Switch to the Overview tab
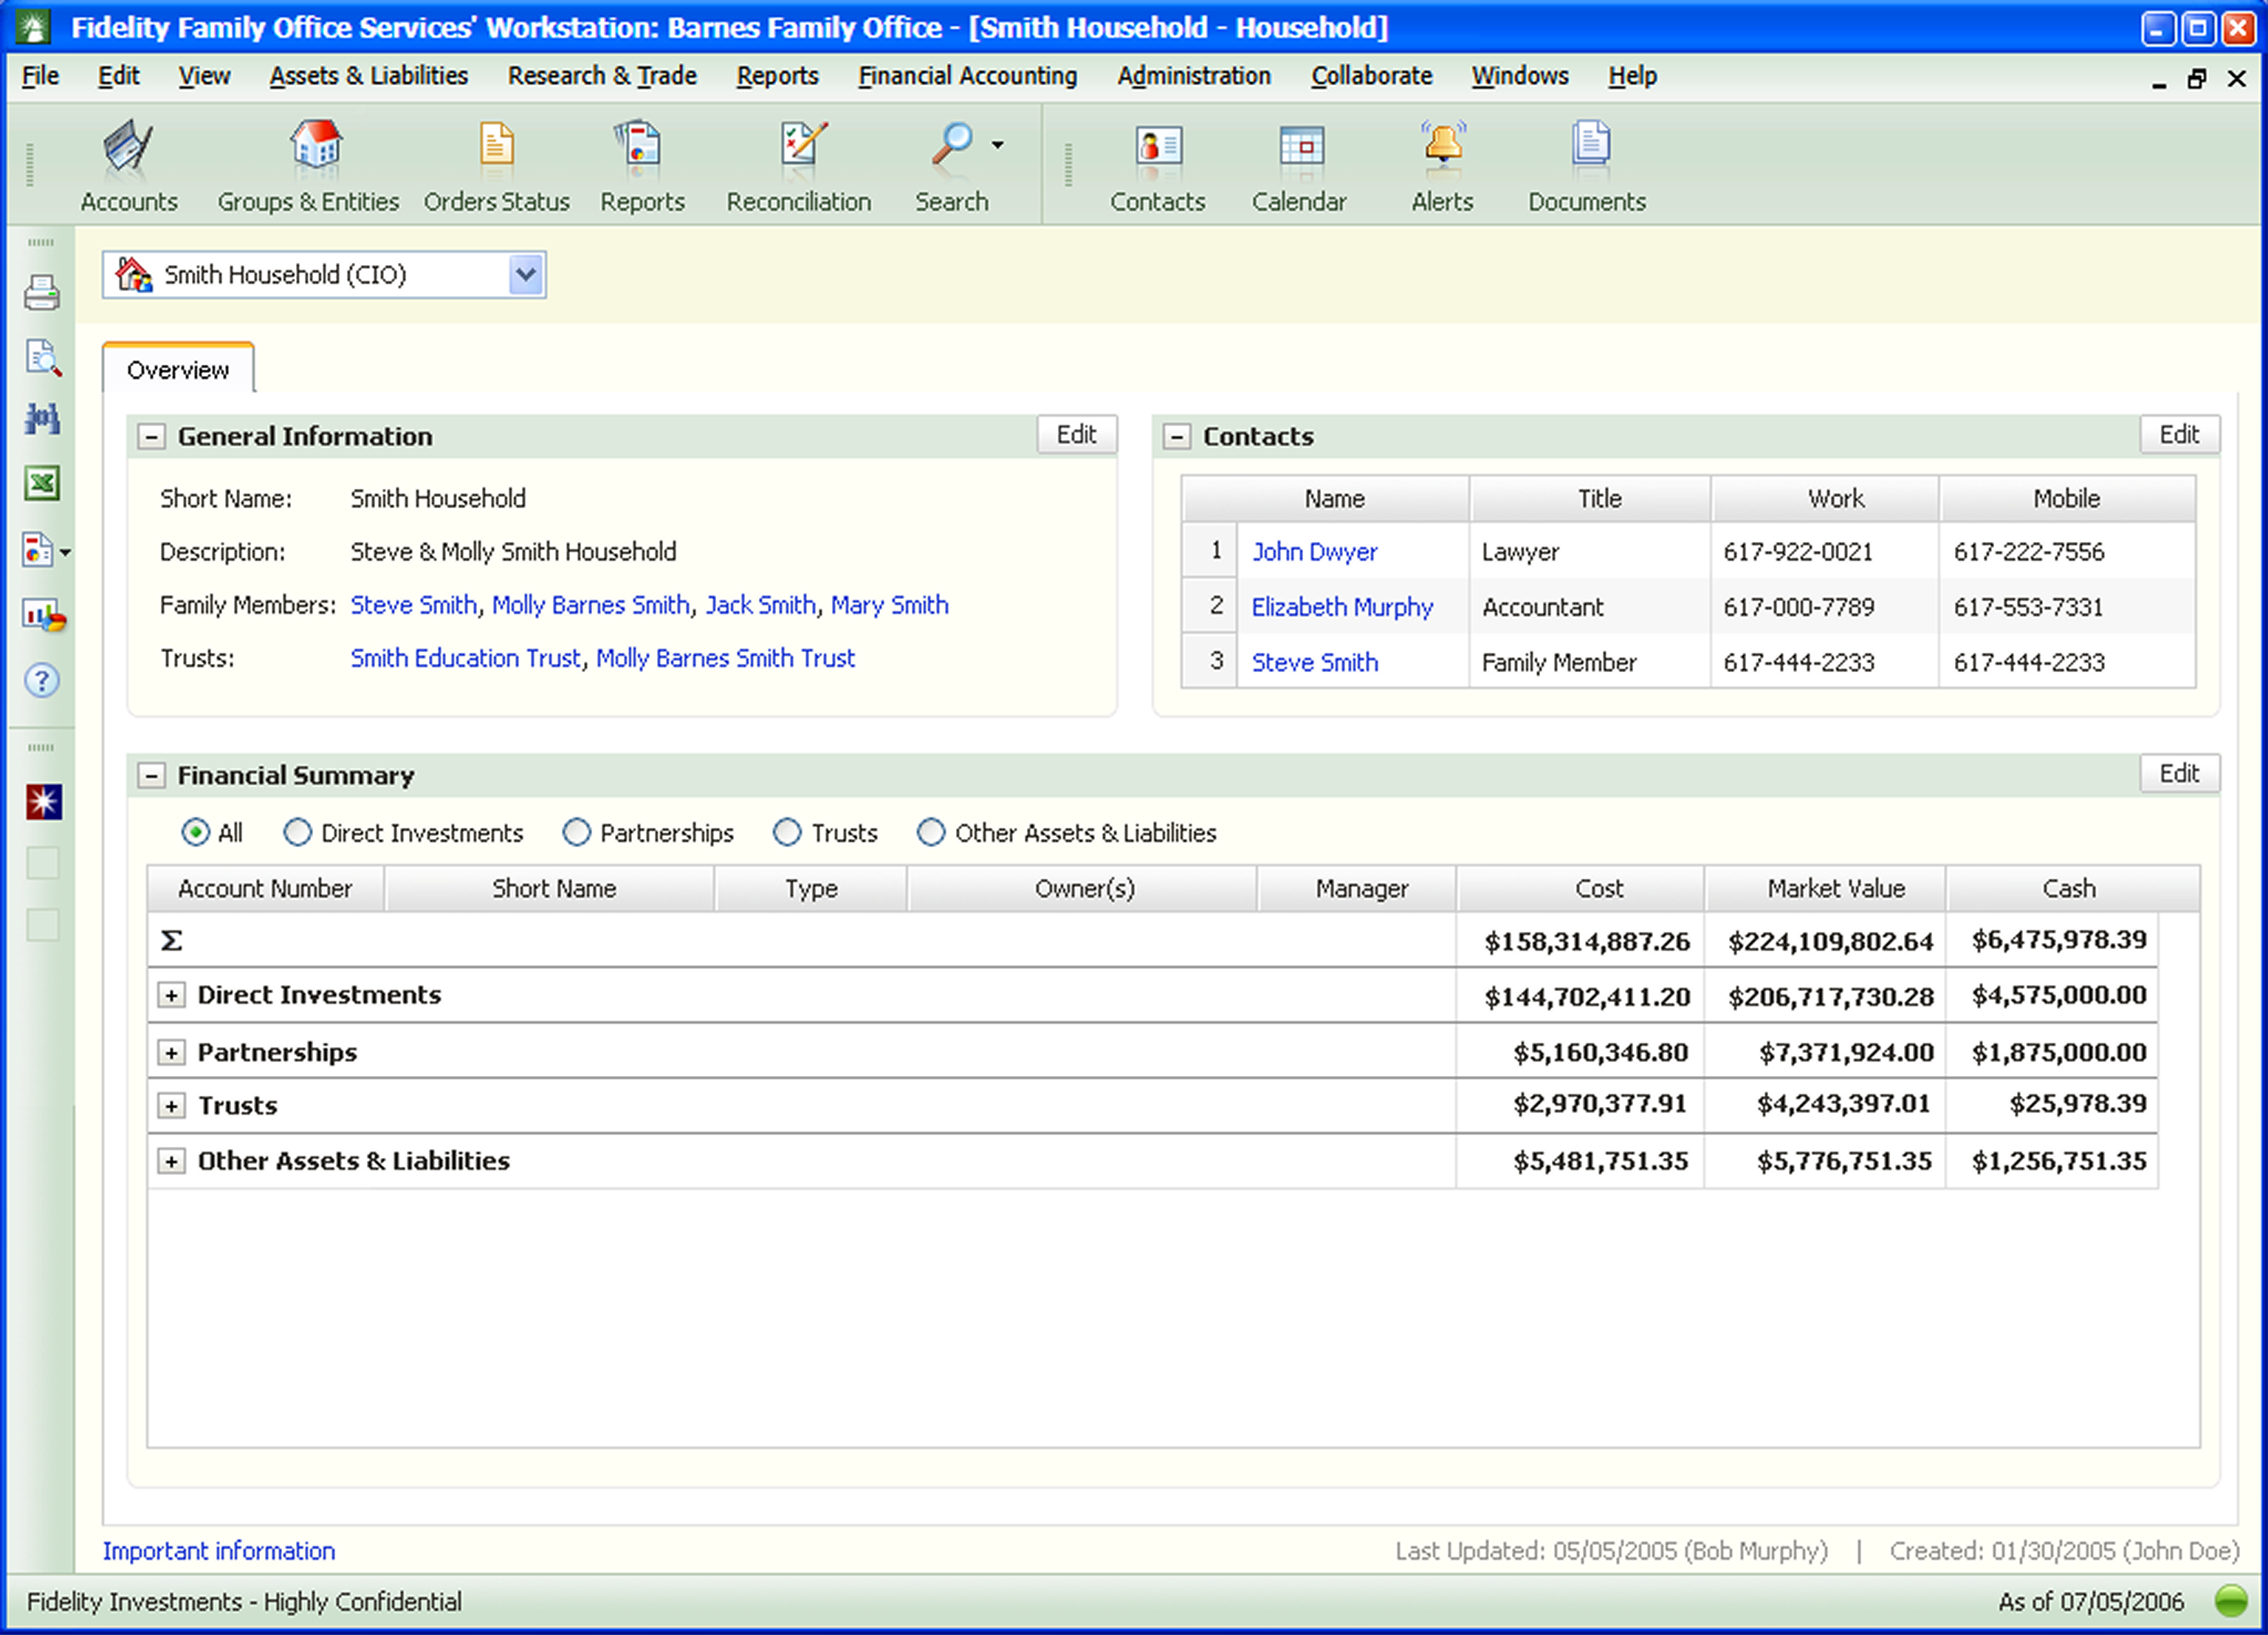The width and height of the screenshot is (2268, 1635). point(178,370)
